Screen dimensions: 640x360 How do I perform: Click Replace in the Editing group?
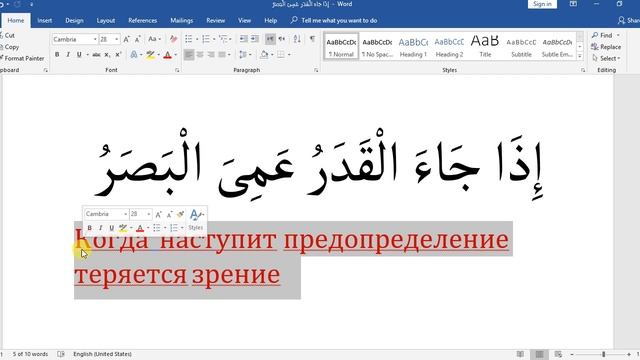(606, 47)
